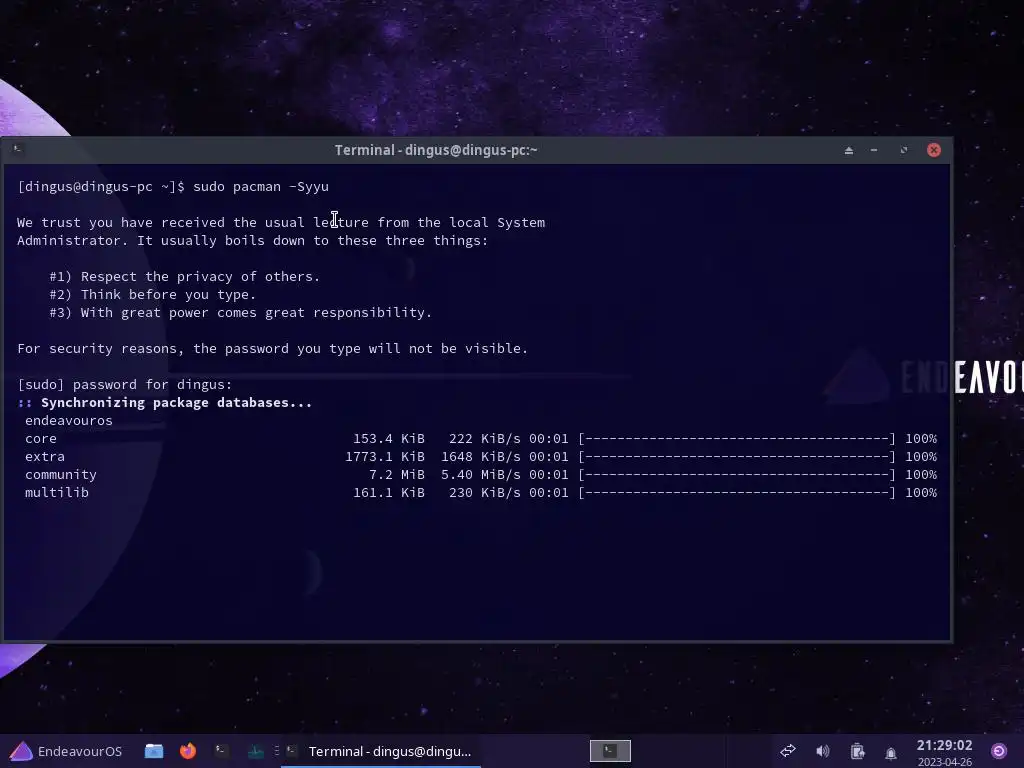Click the core download progress bar

click(x=737, y=438)
